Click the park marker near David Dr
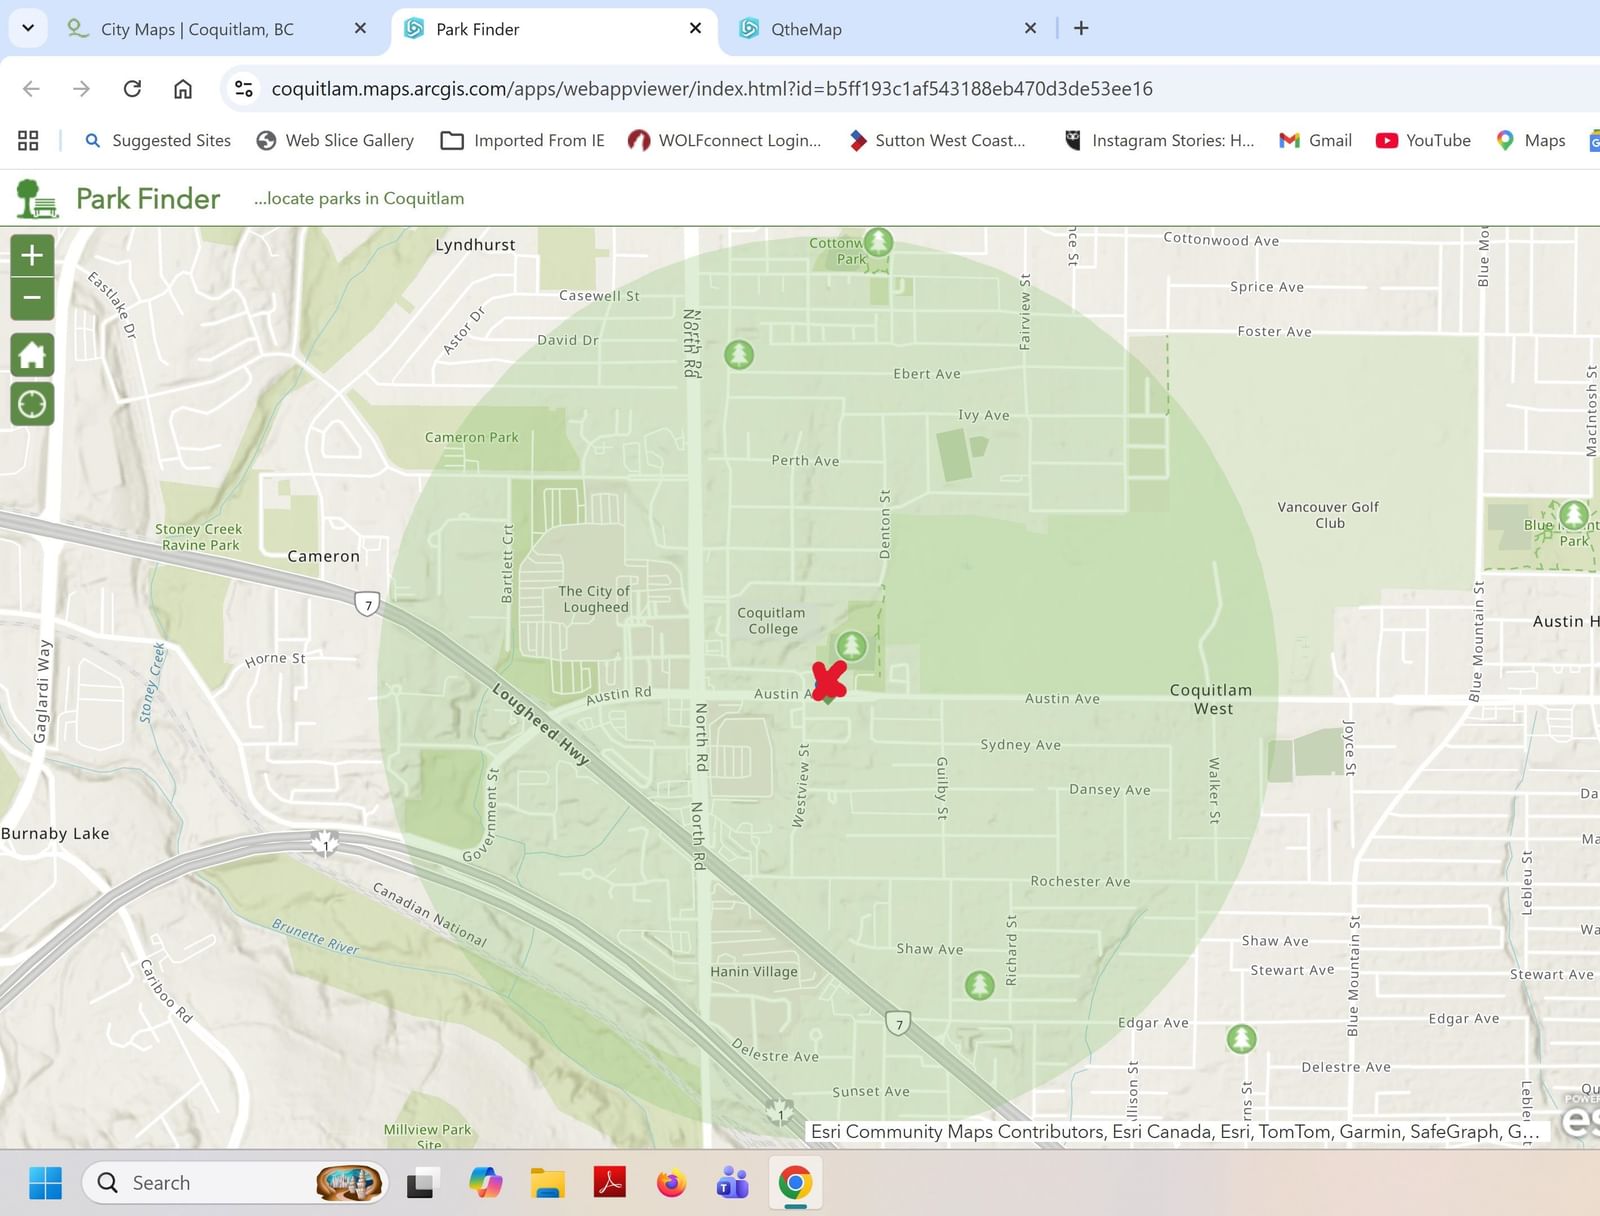Screen dimensions: 1600x1216 tap(739, 355)
